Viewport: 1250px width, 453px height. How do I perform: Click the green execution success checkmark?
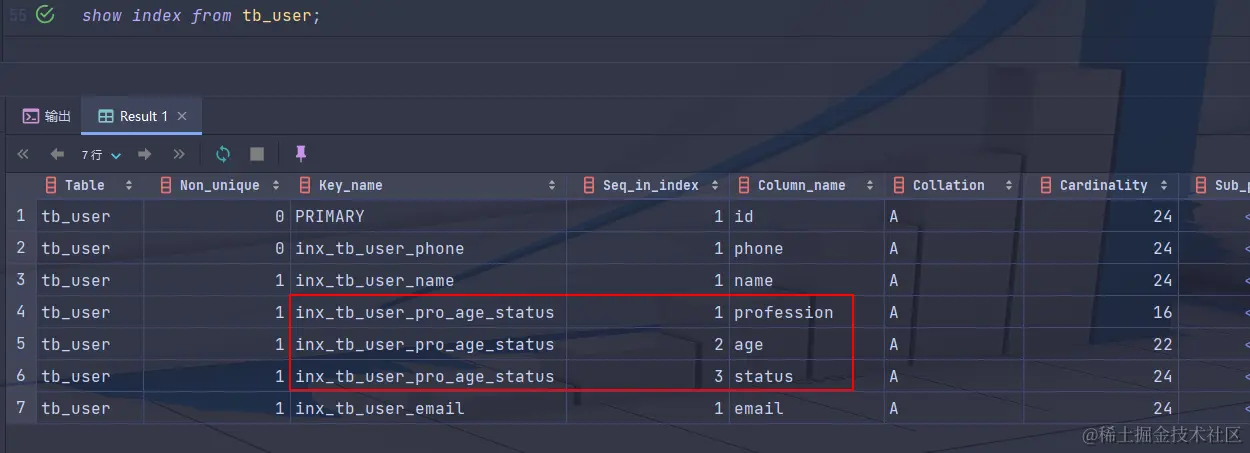44,15
